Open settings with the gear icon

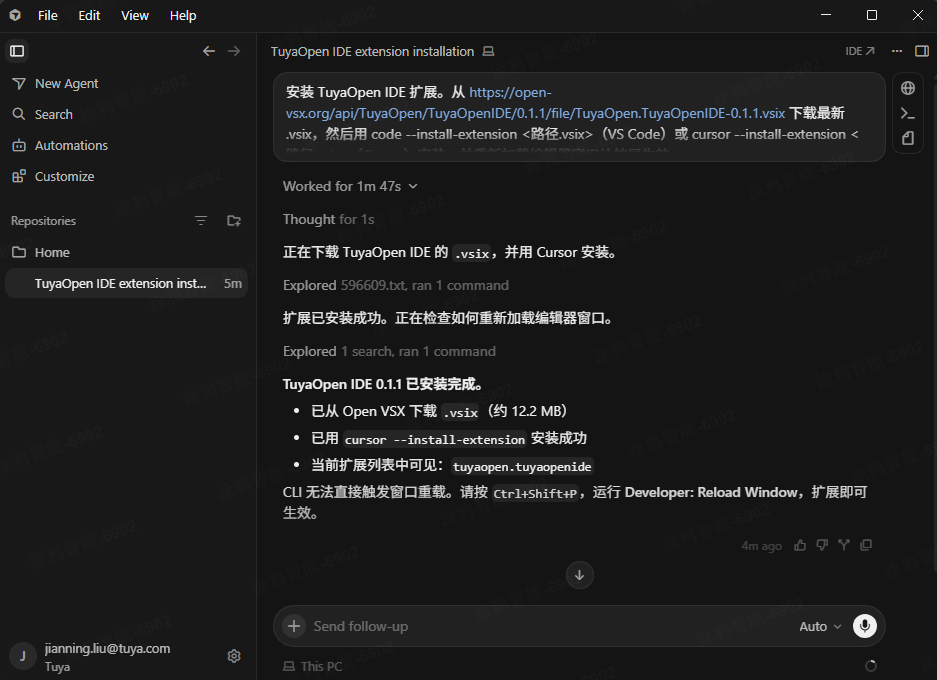click(234, 656)
